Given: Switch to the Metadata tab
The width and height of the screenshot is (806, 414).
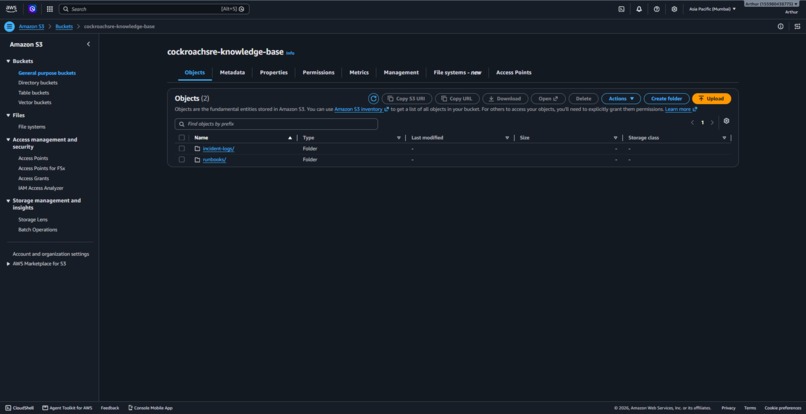Looking at the screenshot, I should click(x=232, y=73).
